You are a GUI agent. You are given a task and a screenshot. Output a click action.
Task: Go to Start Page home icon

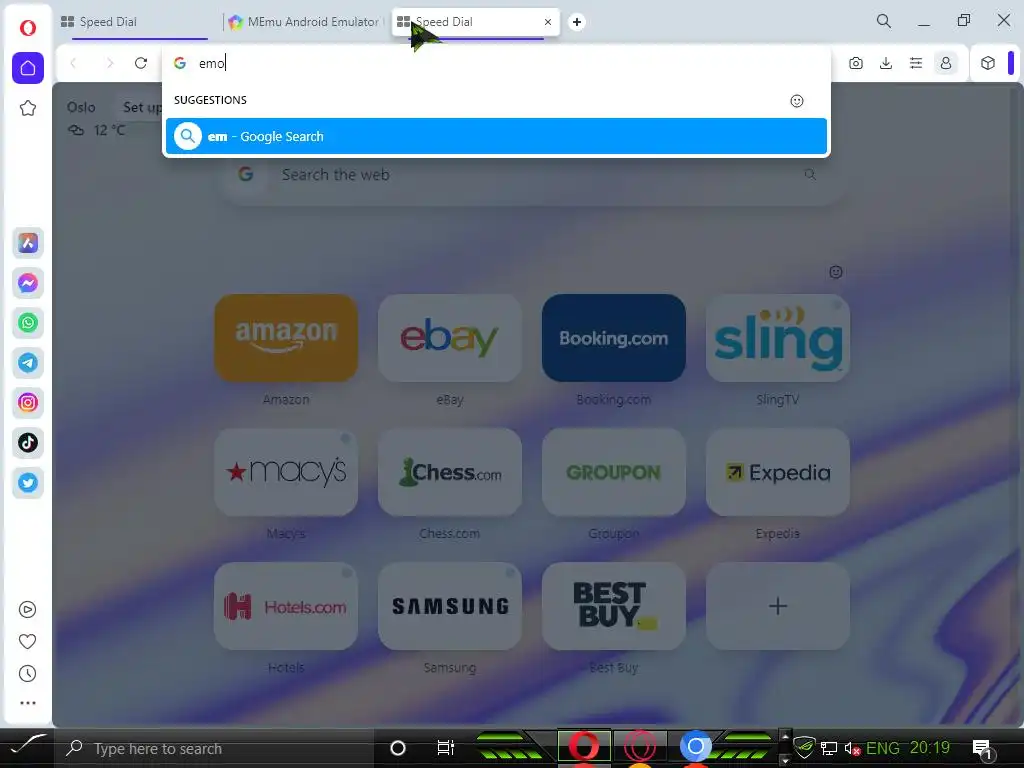(28, 68)
